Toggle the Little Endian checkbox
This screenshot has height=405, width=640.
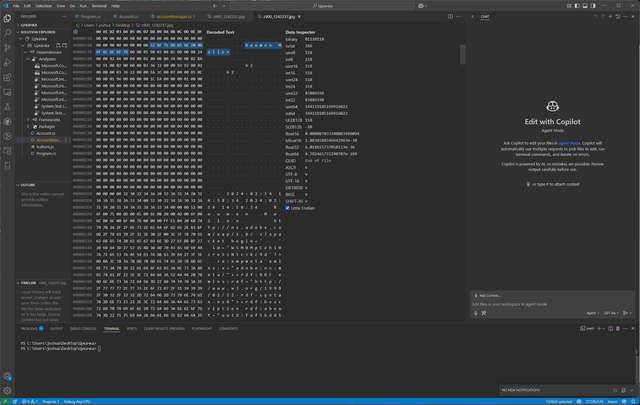point(287,208)
